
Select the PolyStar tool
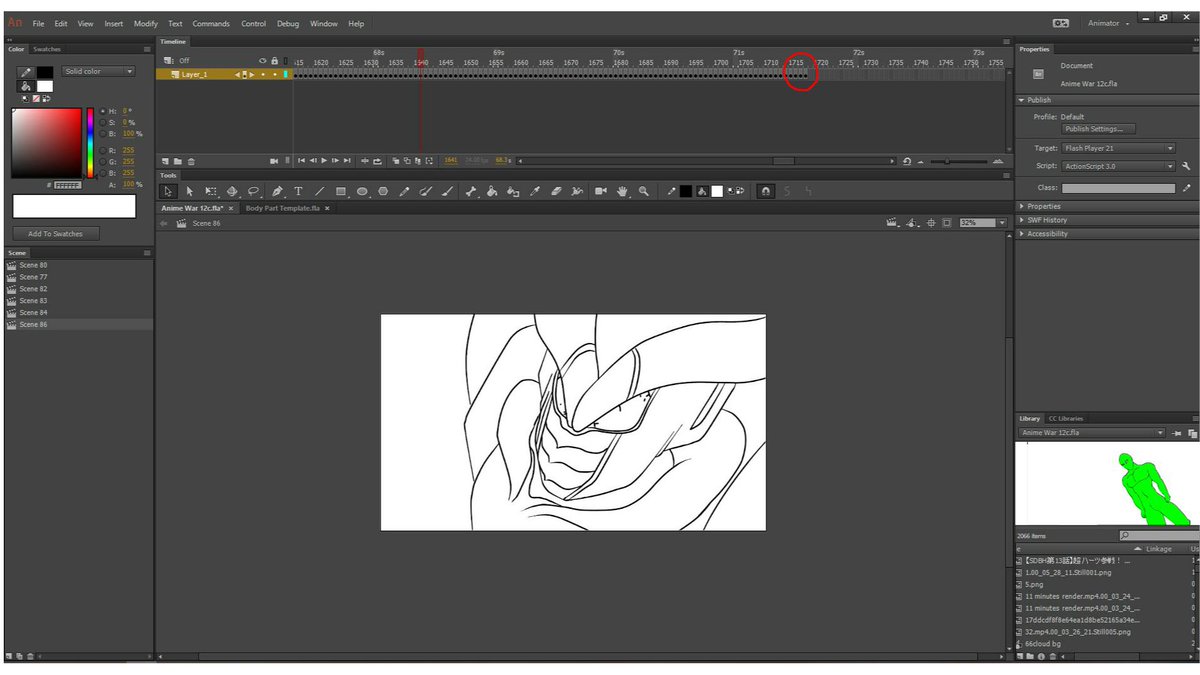(x=383, y=190)
